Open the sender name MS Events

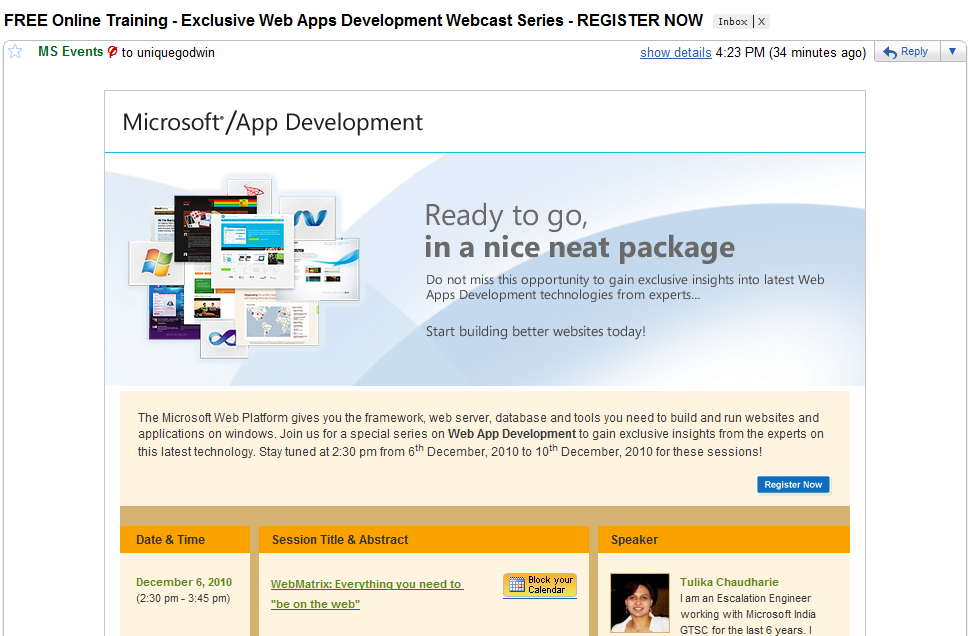(x=70, y=52)
